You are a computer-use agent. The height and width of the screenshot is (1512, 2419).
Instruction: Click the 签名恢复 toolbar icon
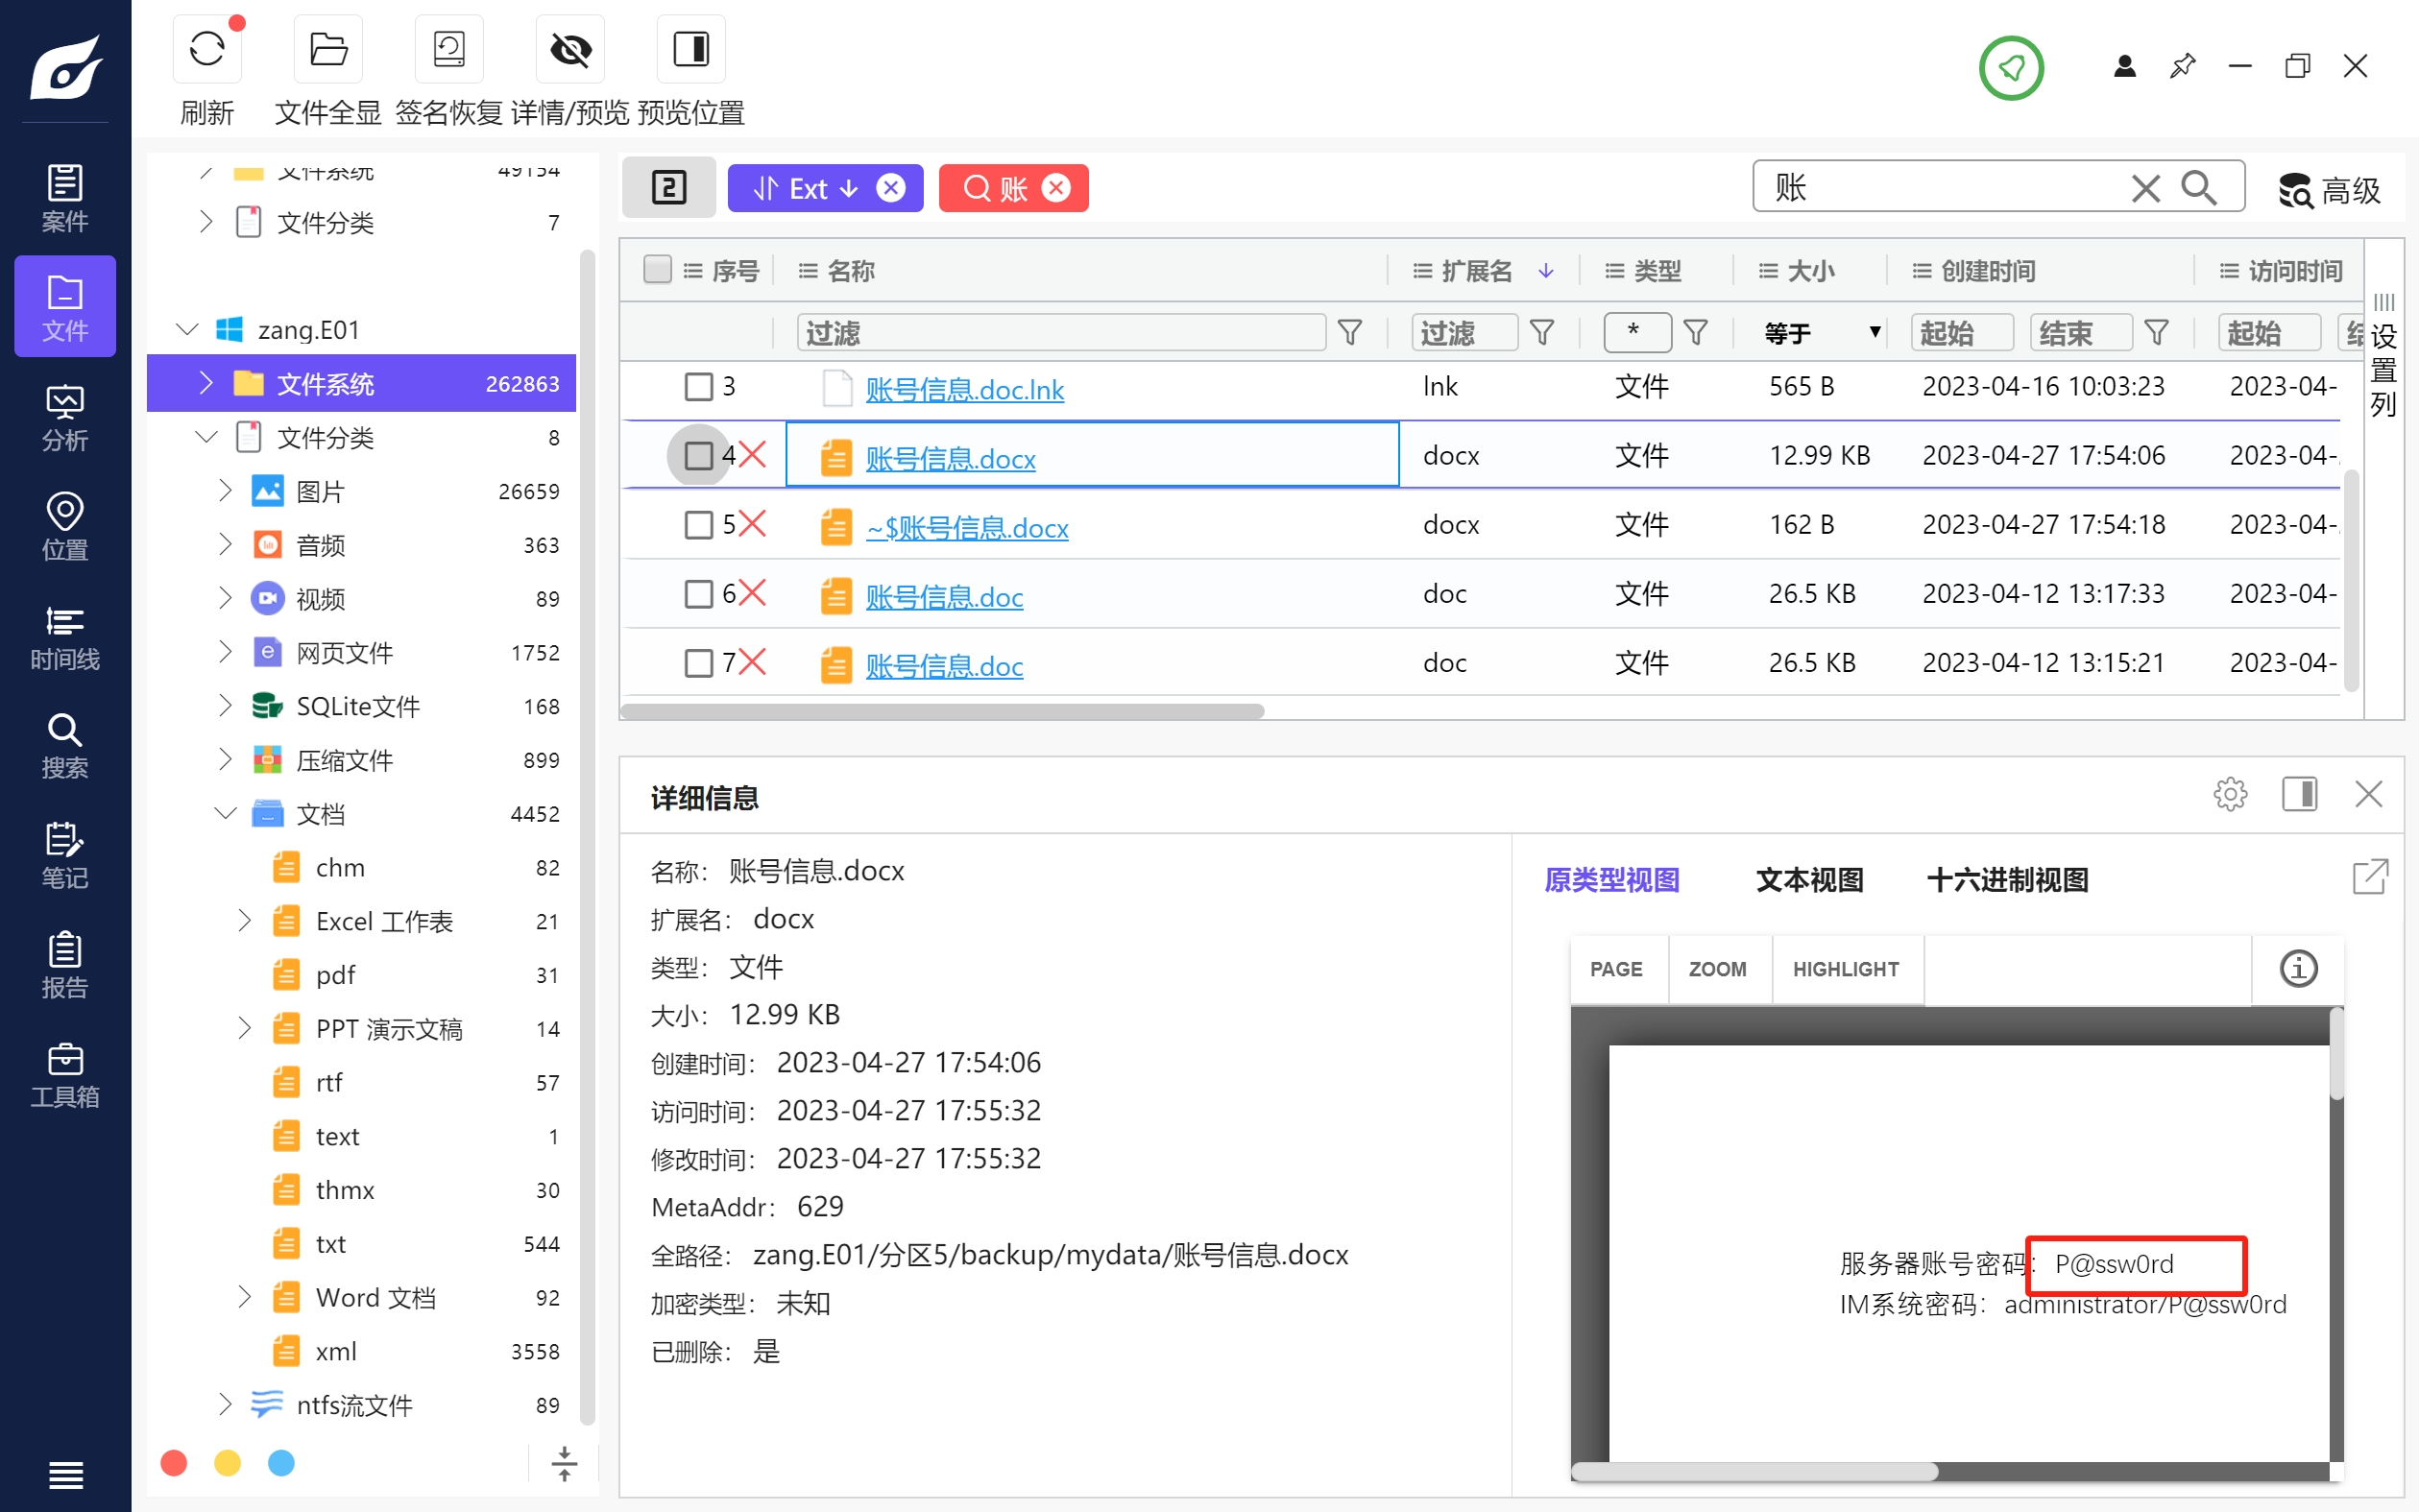coord(449,49)
